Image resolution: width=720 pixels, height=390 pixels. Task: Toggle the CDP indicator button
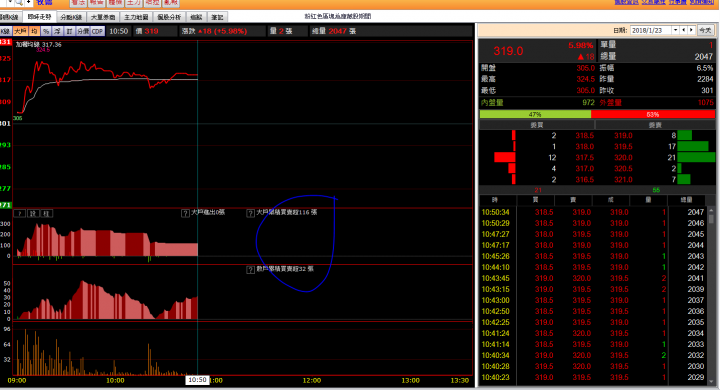tap(97, 31)
